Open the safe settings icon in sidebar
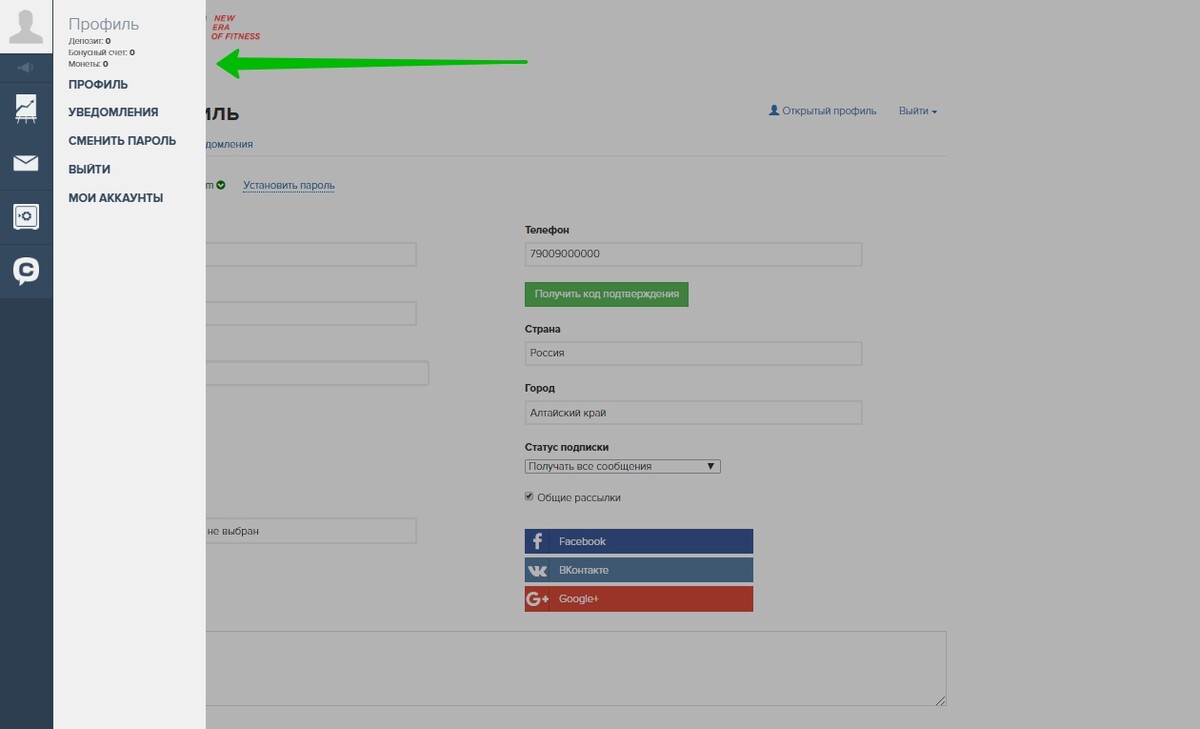Screen dimensions: 1200x729 click(x=26, y=217)
